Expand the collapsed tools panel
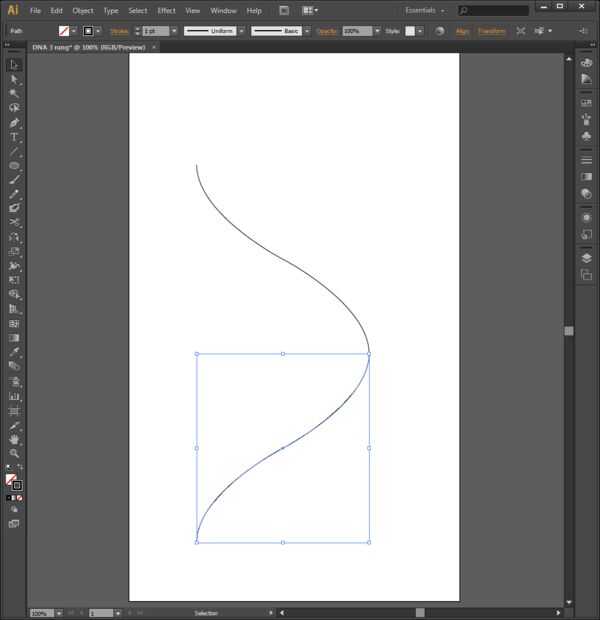600x620 pixels. tap(7, 45)
